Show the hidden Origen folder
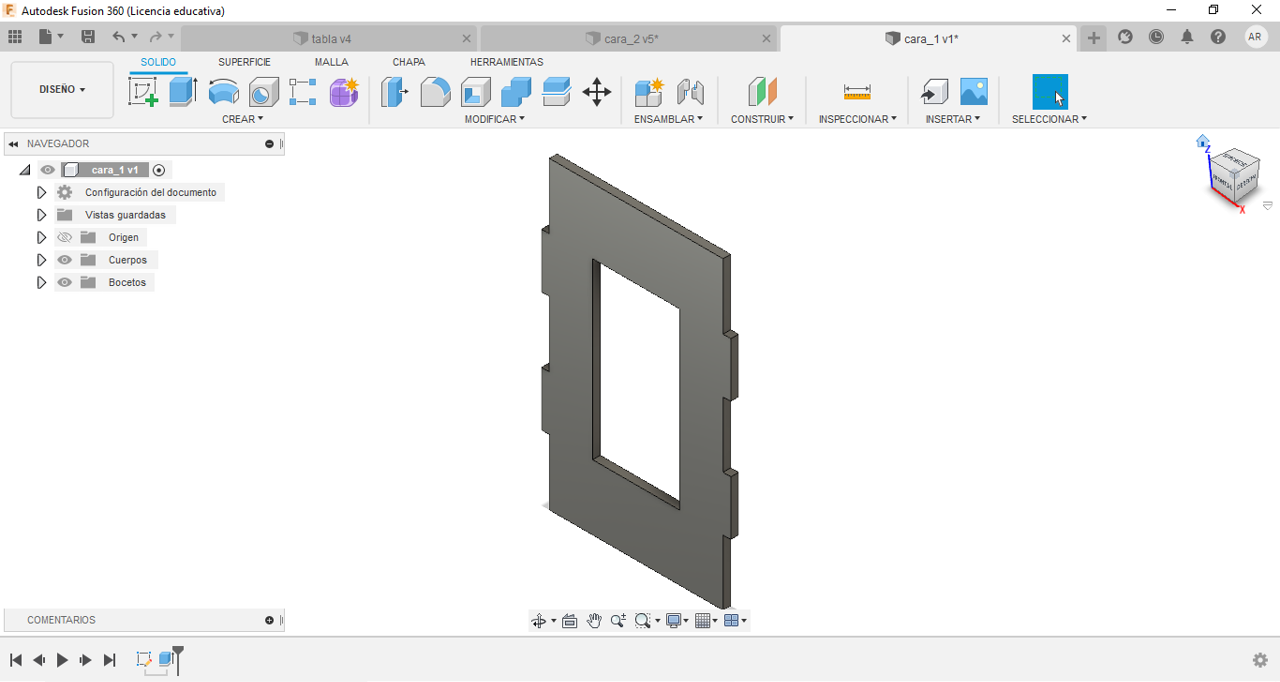 (65, 238)
